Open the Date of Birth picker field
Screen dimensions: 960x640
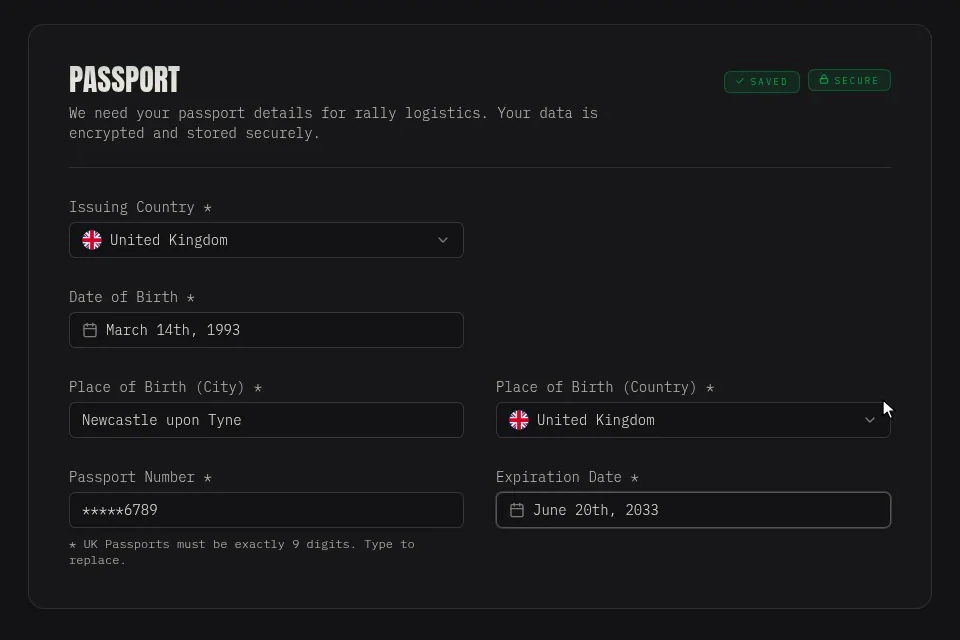pos(266,330)
